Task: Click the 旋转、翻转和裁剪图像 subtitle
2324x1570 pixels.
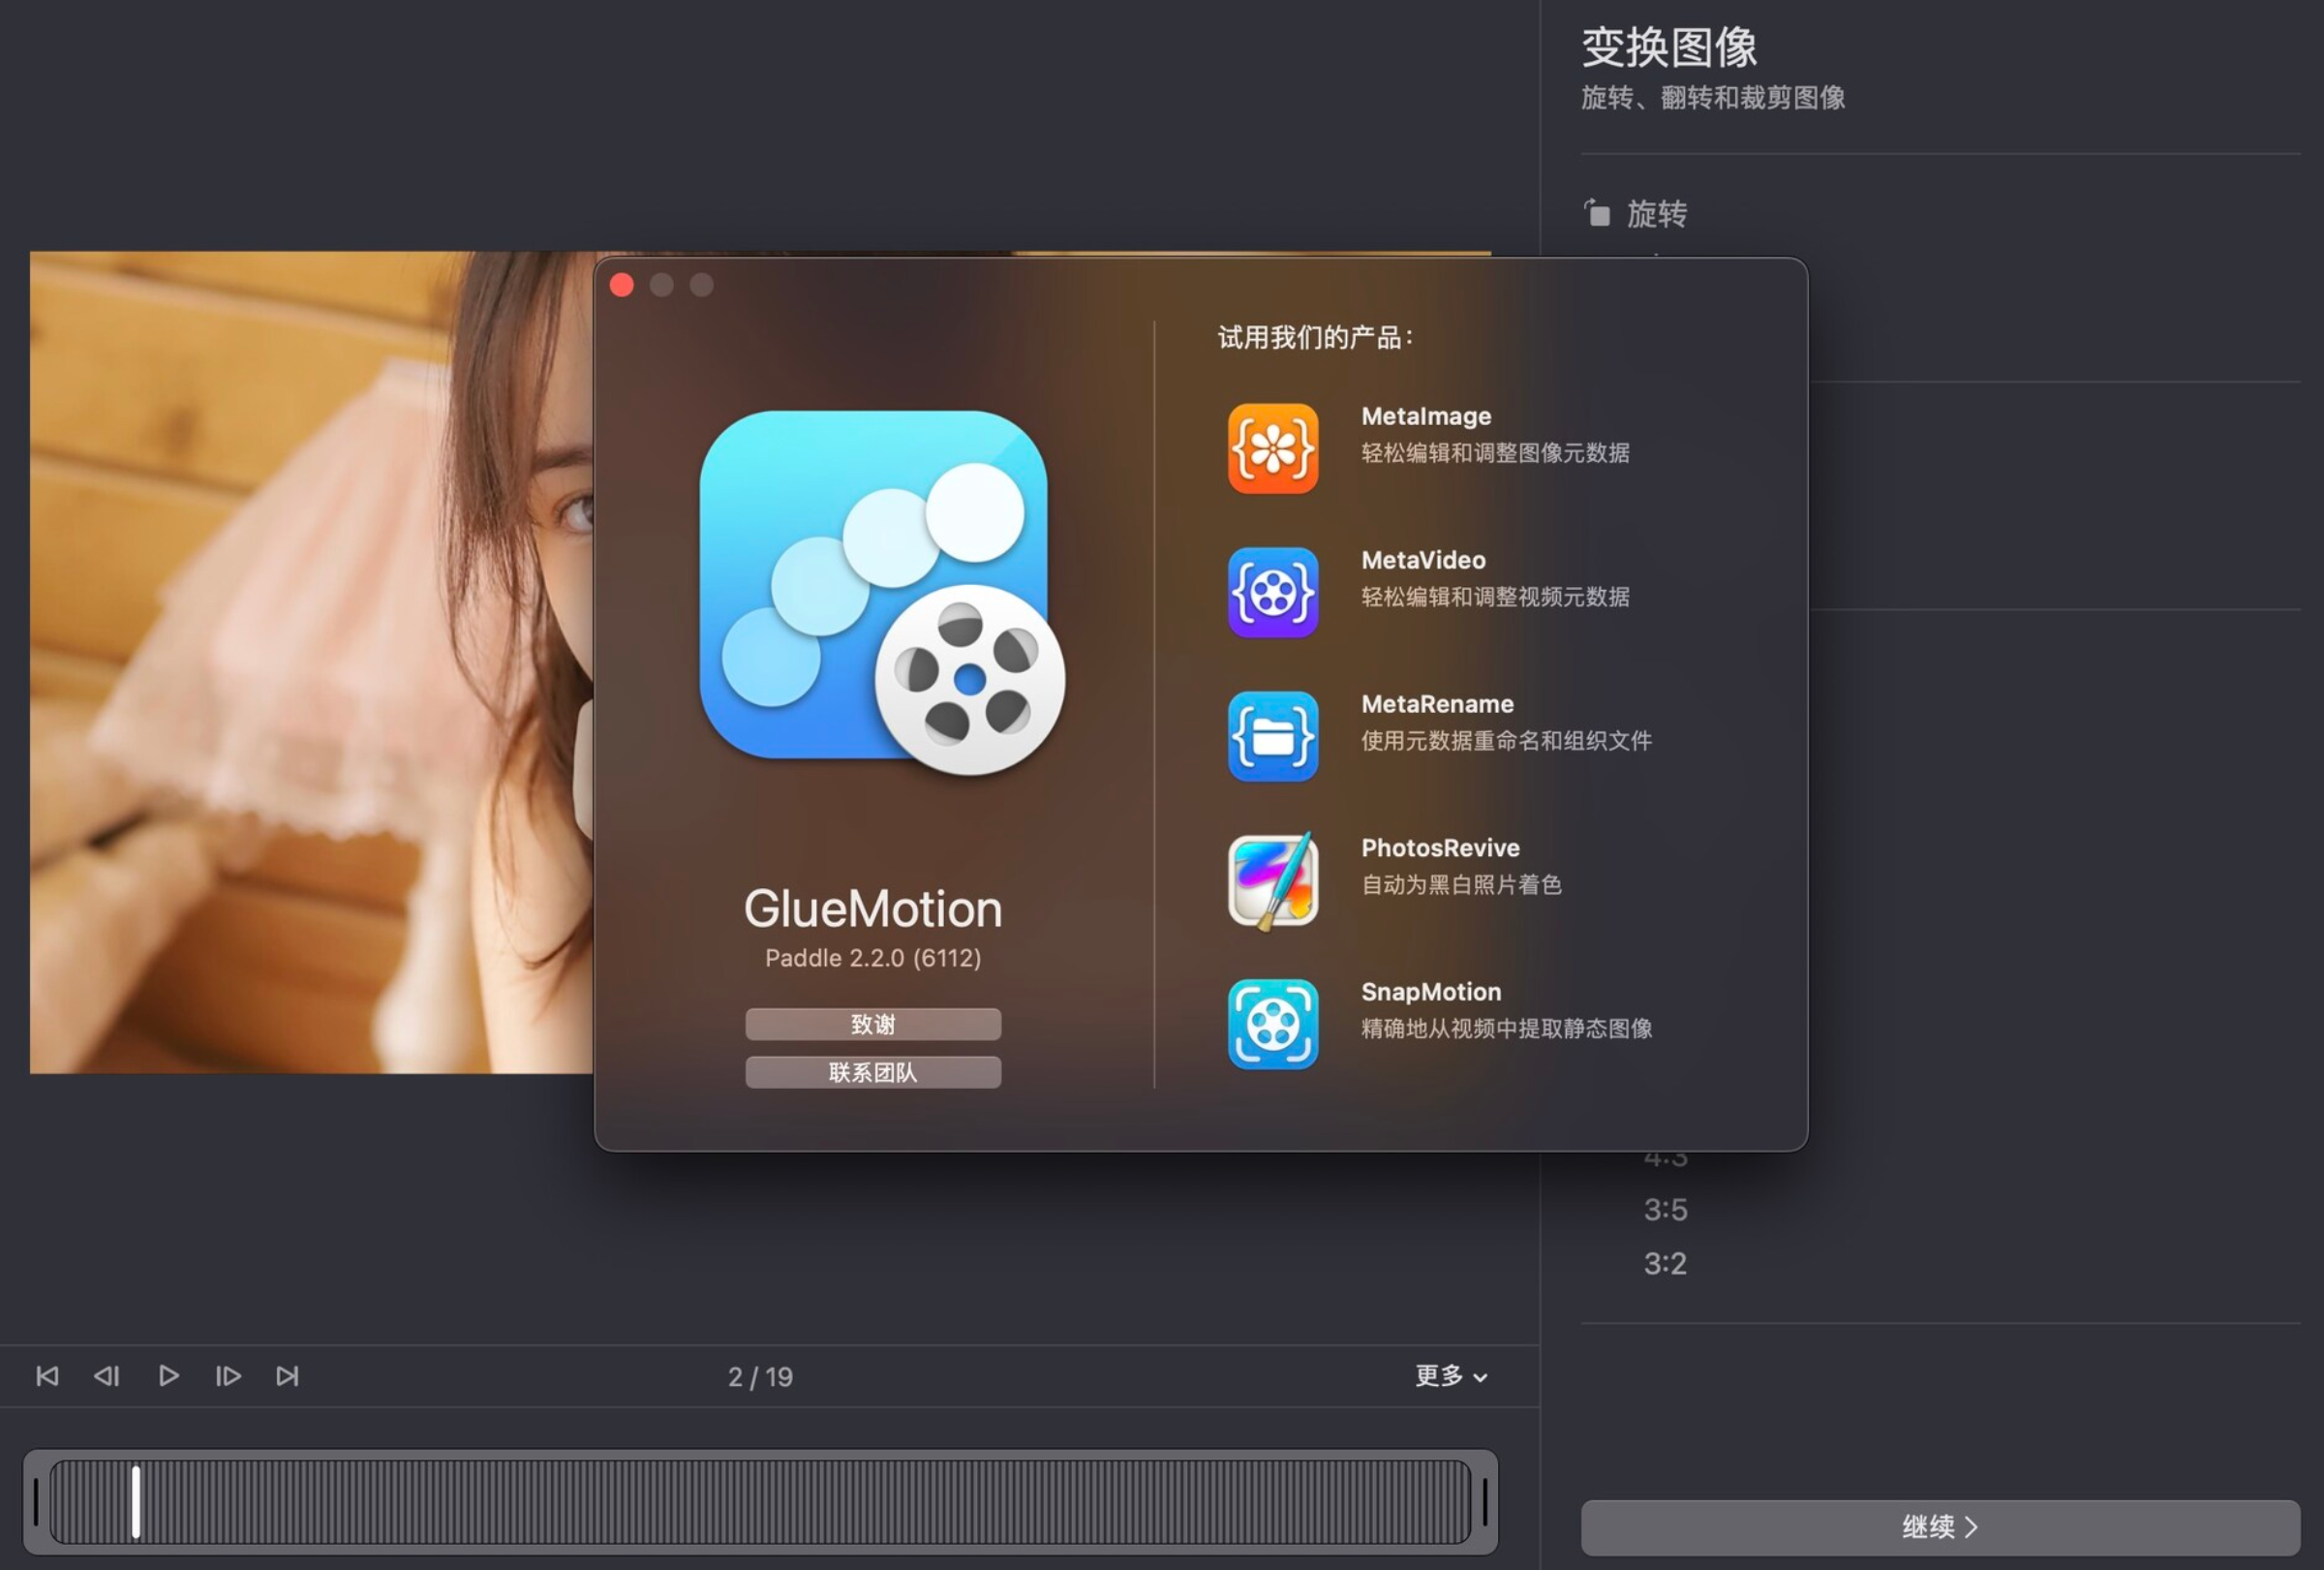Action: point(1713,97)
